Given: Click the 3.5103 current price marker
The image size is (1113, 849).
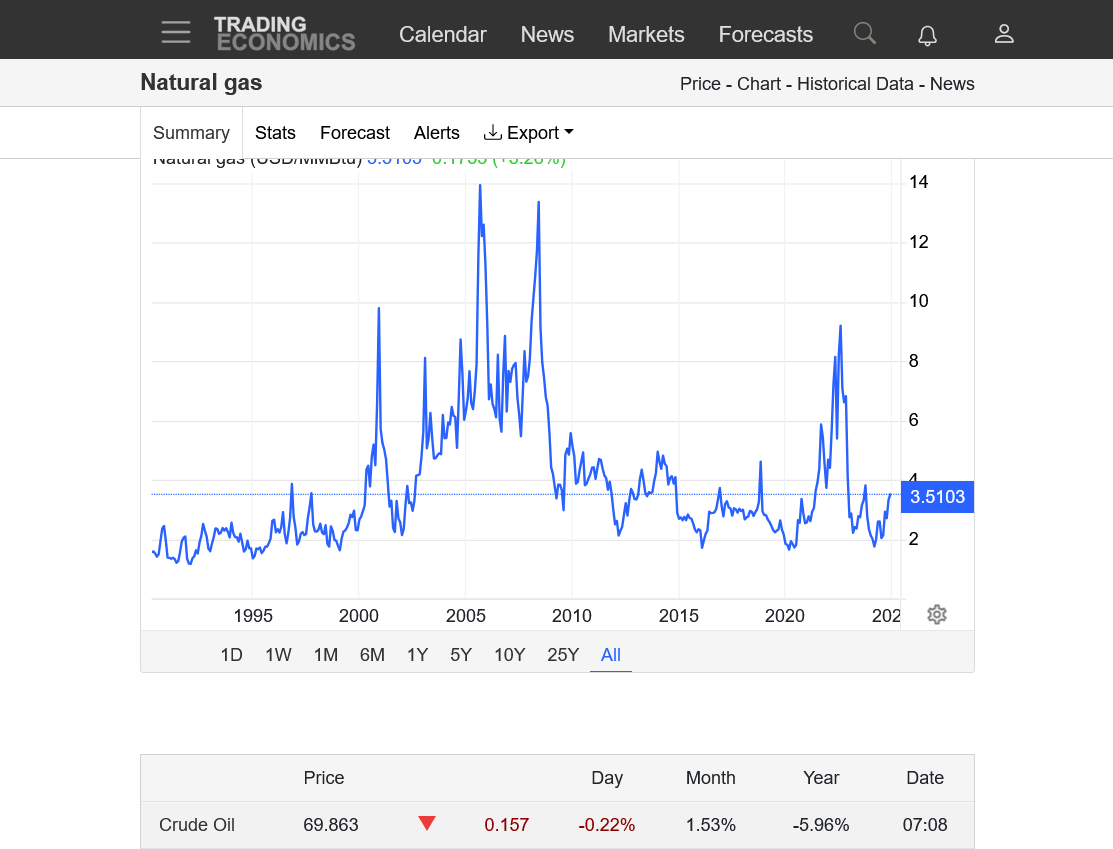Looking at the screenshot, I should [x=937, y=497].
